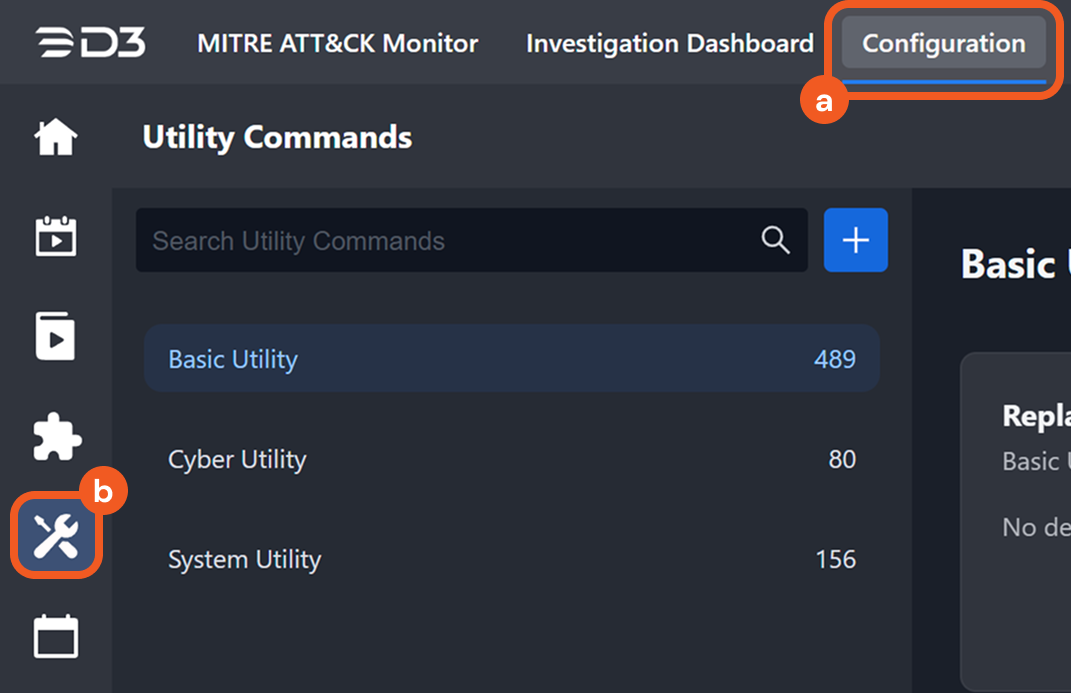The height and width of the screenshot is (693, 1071).
Task: Focus the Search Utility Commands field
Action: point(450,240)
